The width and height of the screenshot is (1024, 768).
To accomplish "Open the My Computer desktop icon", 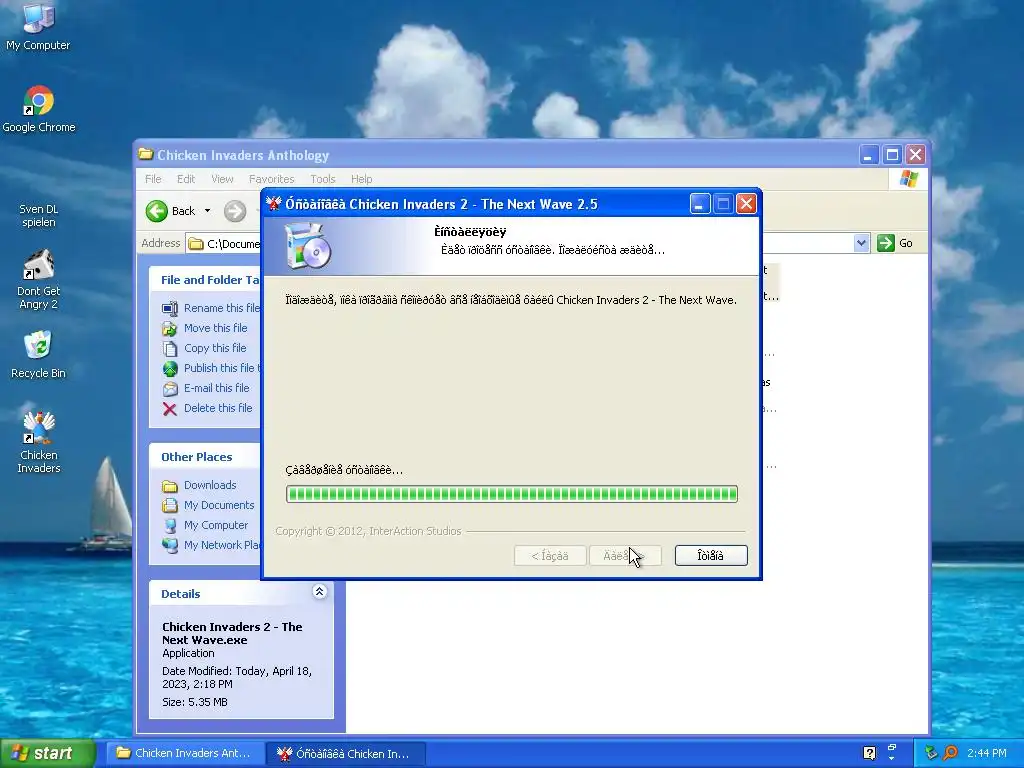I will [x=38, y=26].
